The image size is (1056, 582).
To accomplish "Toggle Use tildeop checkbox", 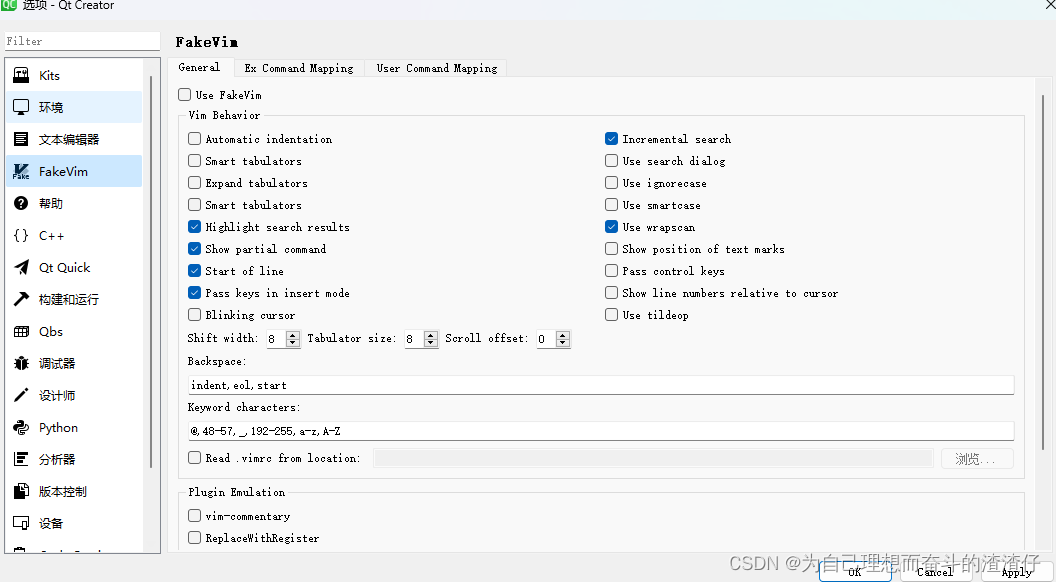I will tap(612, 315).
